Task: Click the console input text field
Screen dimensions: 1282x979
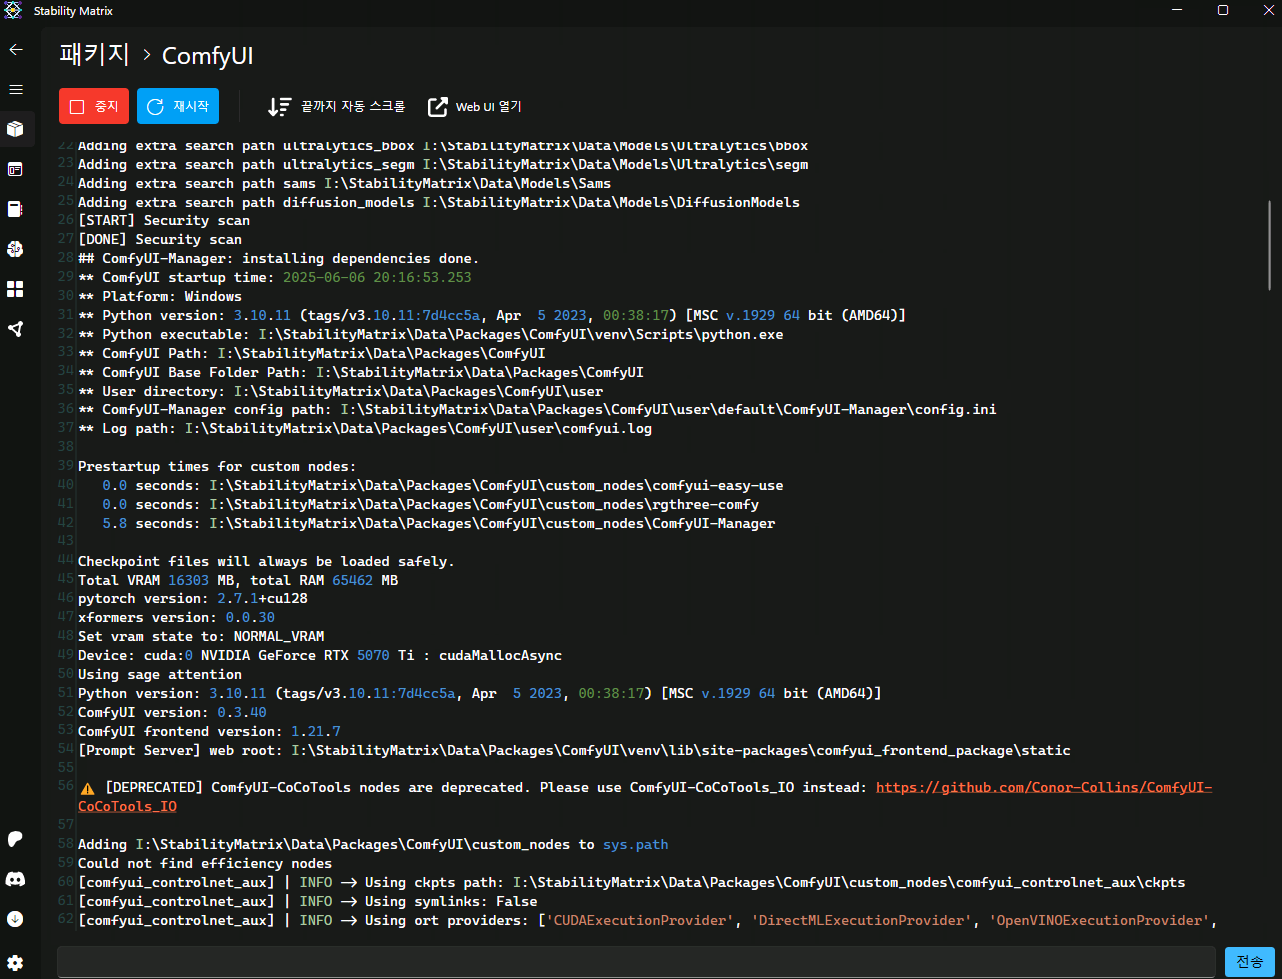Action: (x=636, y=962)
